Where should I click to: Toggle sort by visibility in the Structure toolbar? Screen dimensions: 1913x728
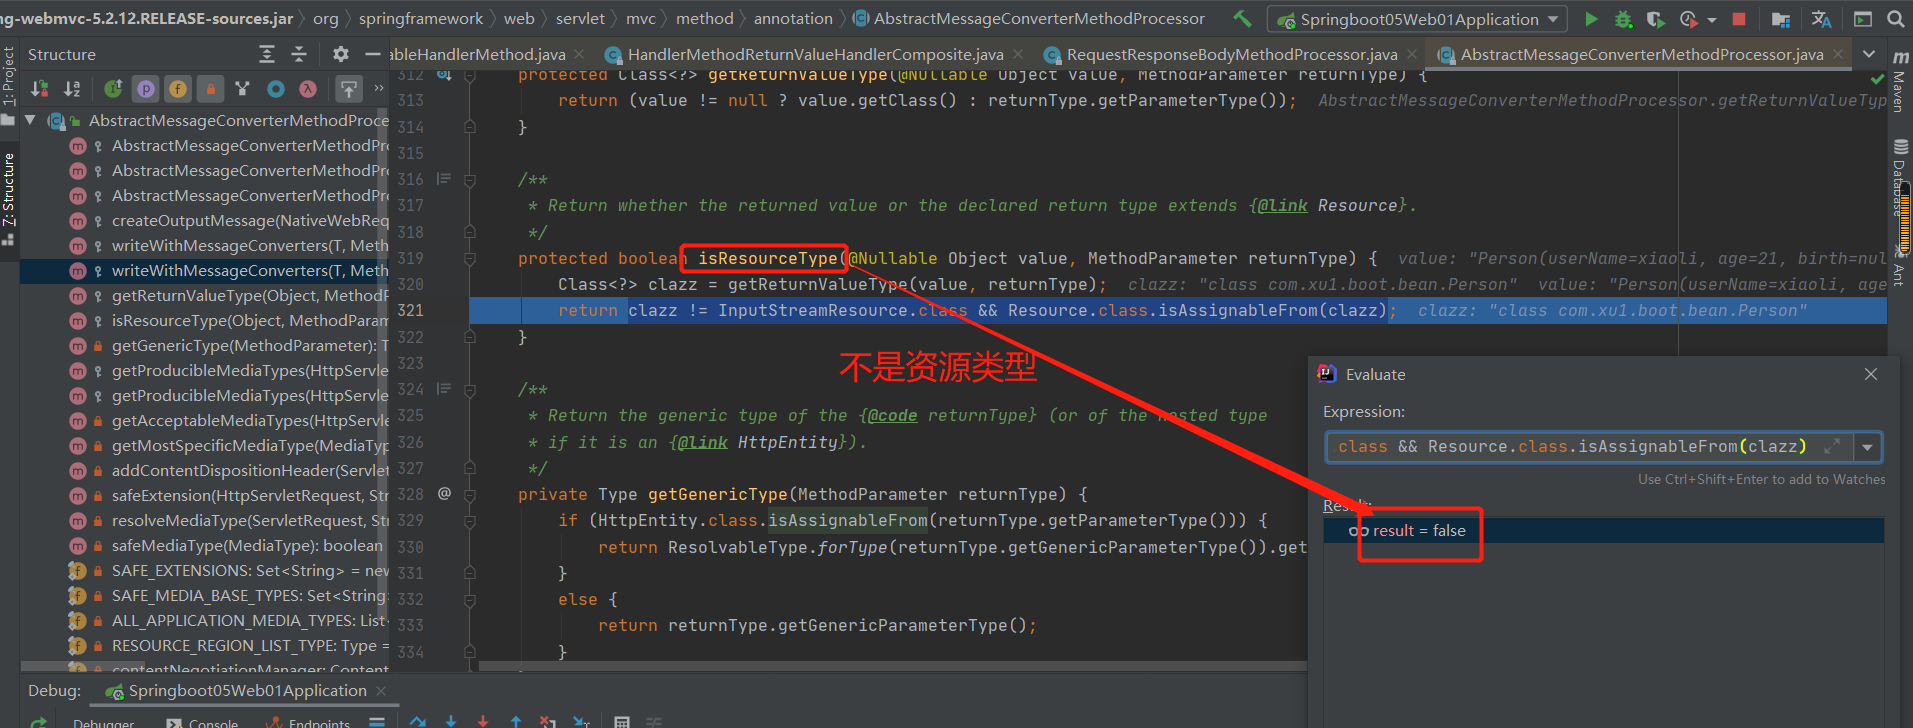click(x=39, y=89)
